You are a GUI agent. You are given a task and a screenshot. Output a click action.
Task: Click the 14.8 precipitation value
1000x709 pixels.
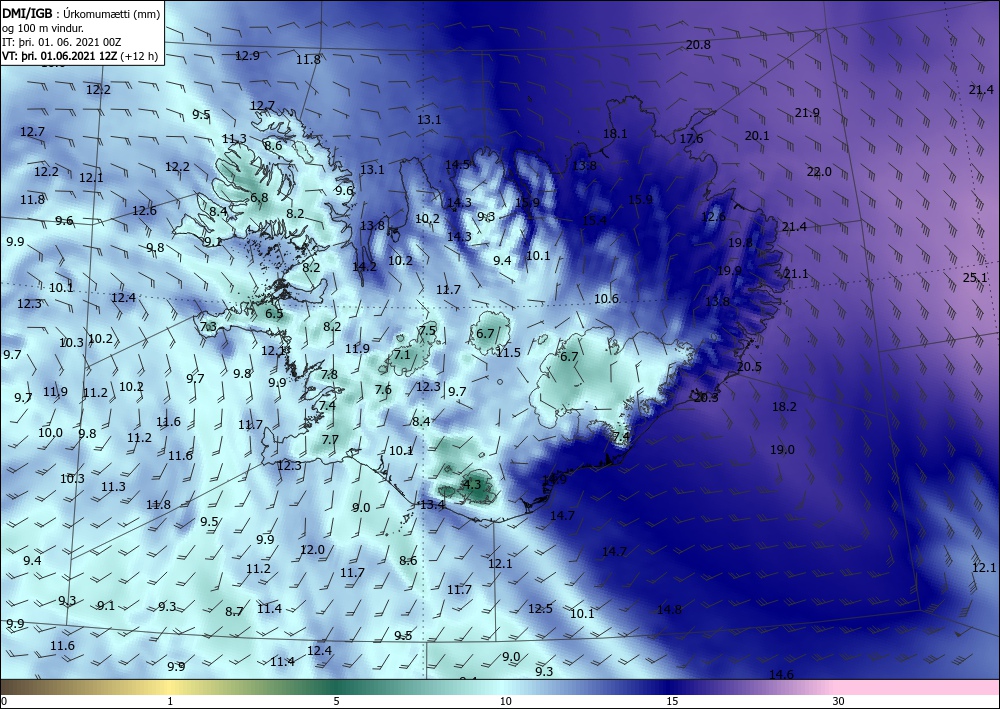pyautogui.click(x=669, y=610)
